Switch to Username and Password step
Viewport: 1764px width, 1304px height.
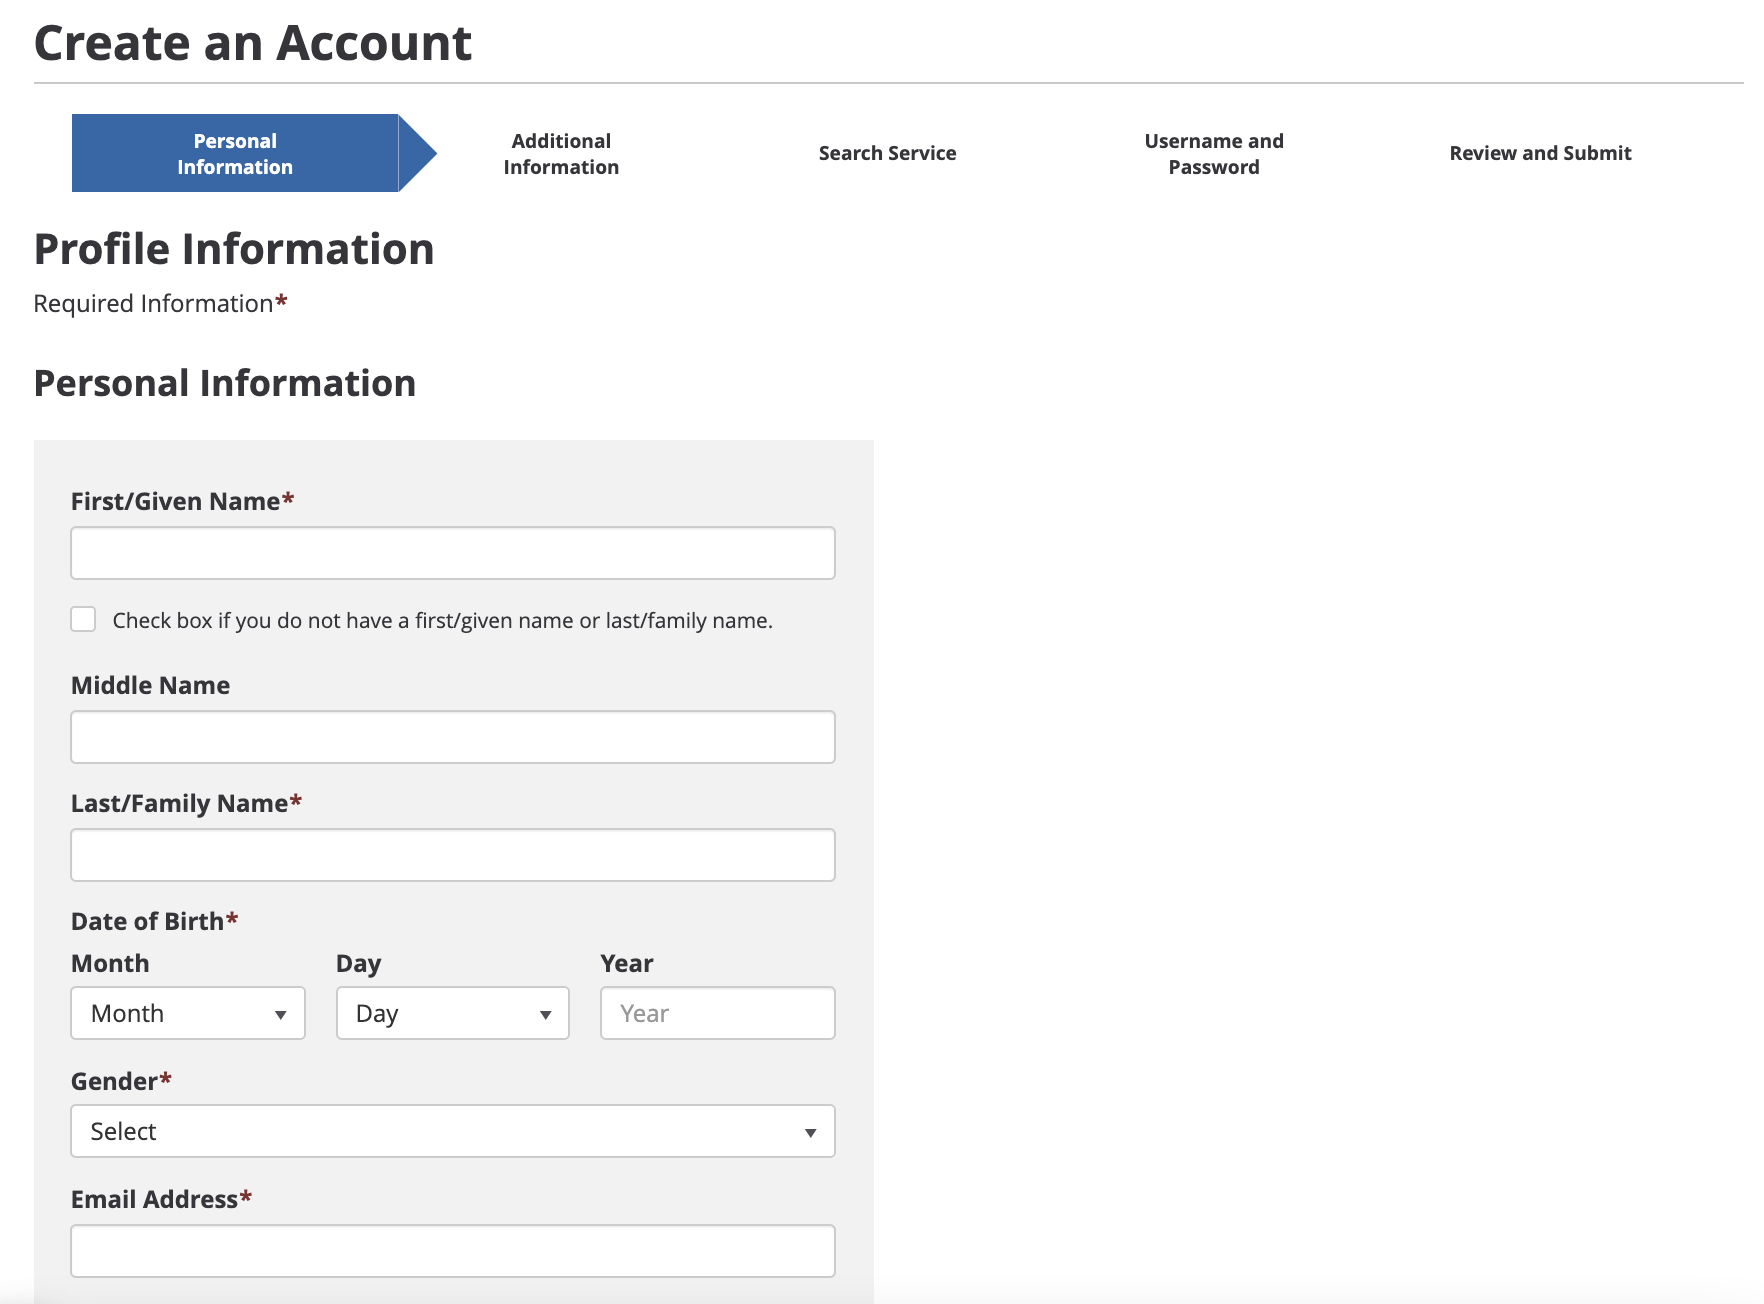pyautogui.click(x=1213, y=153)
